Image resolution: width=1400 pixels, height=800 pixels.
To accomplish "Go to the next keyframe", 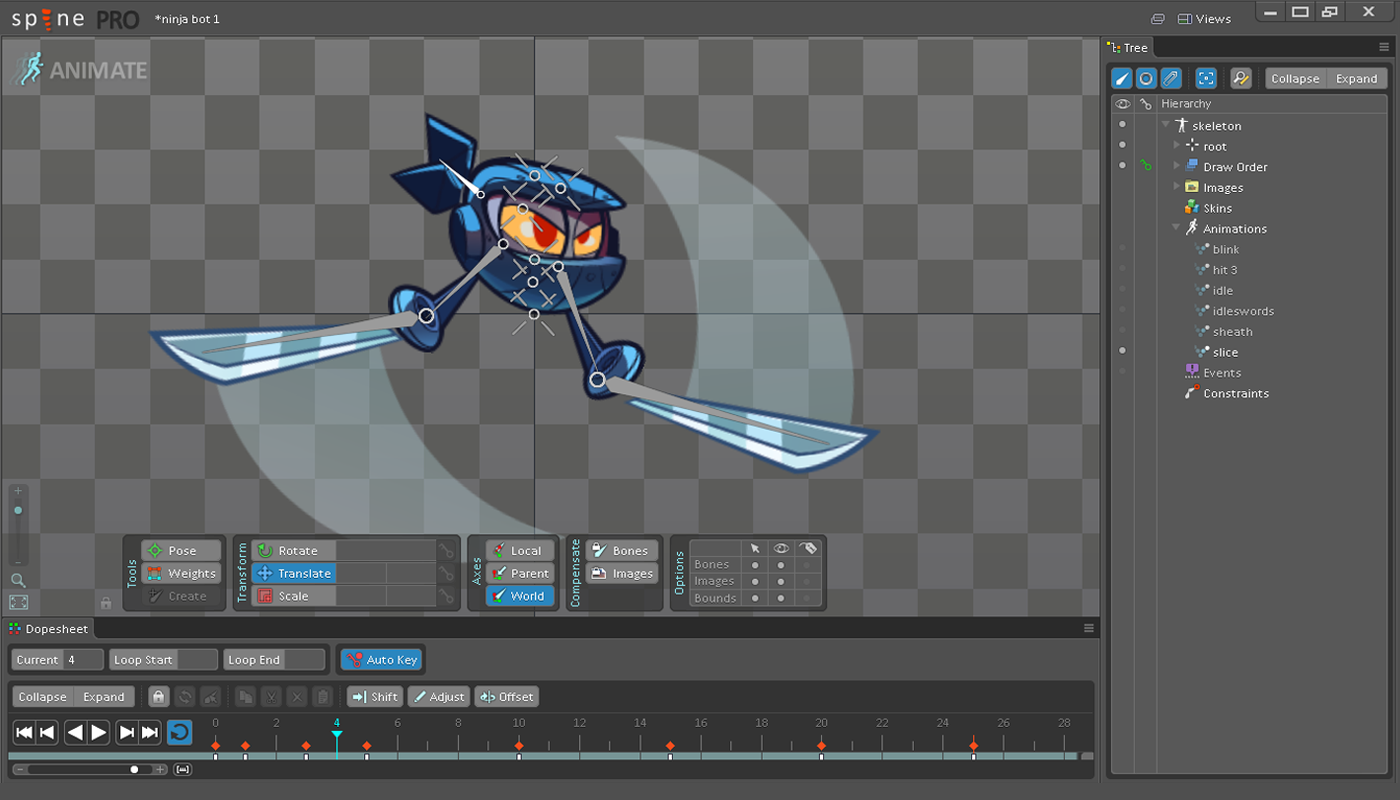I will pyautogui.click(x=127, y=733).
